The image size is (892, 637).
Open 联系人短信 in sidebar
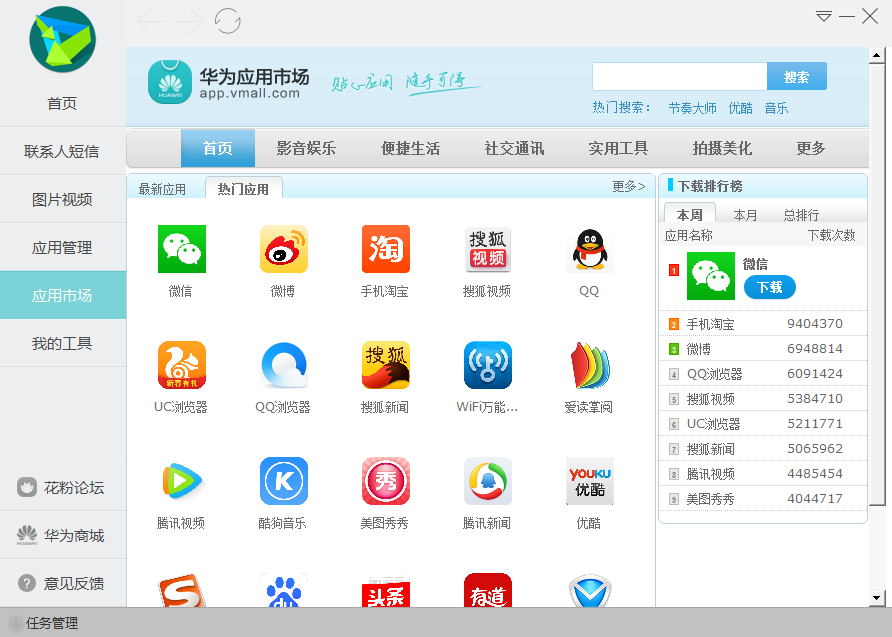(63, 151)
